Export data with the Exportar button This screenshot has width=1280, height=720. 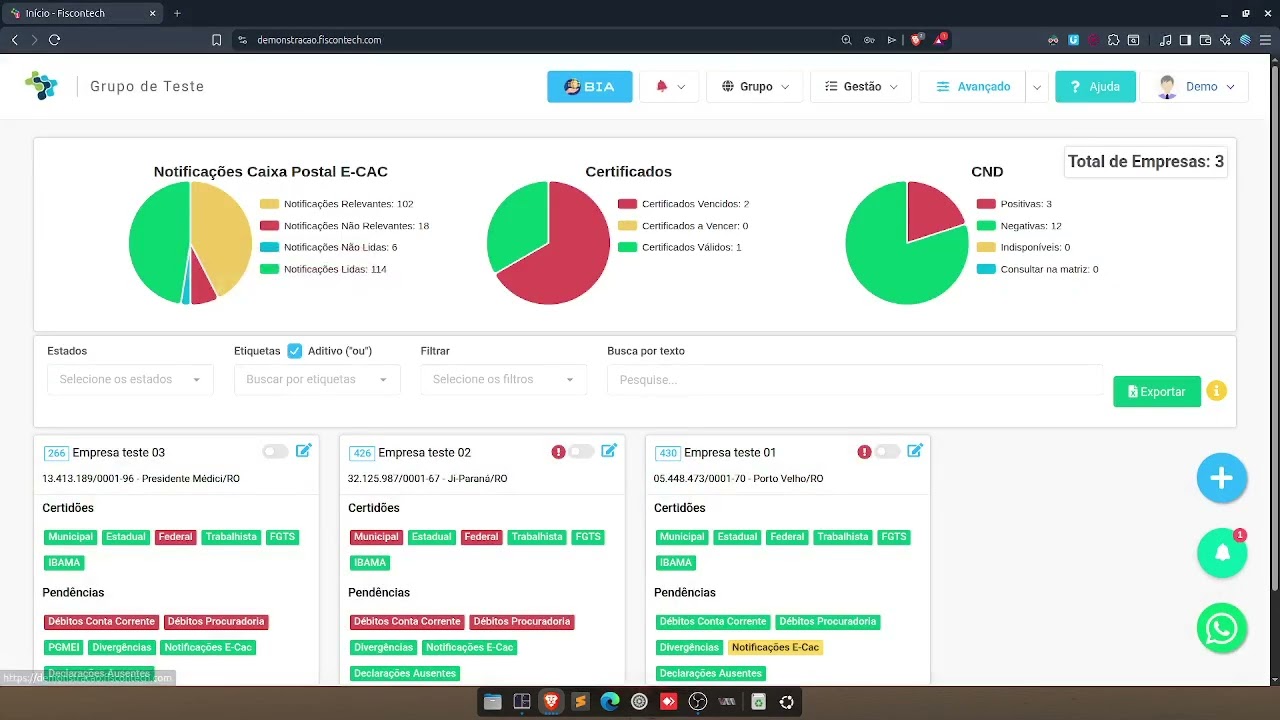[1157, 391]
